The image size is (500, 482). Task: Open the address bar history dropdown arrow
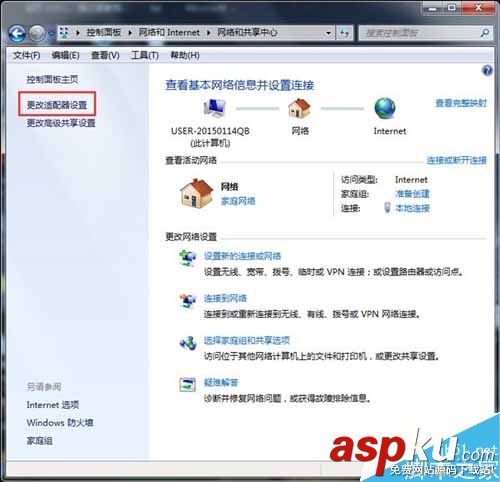point(328,33)
